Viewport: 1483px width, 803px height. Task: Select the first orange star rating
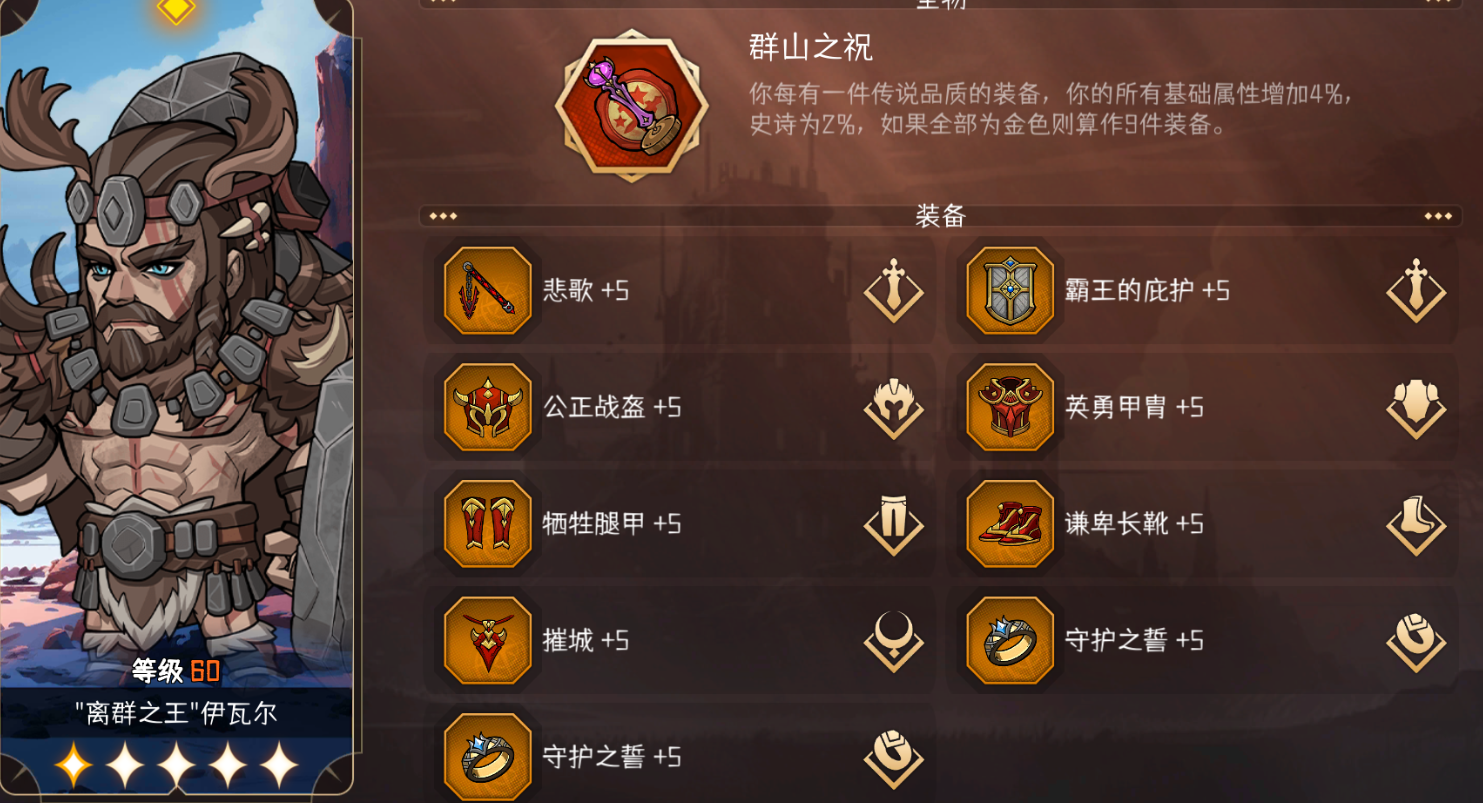point(72,766)
